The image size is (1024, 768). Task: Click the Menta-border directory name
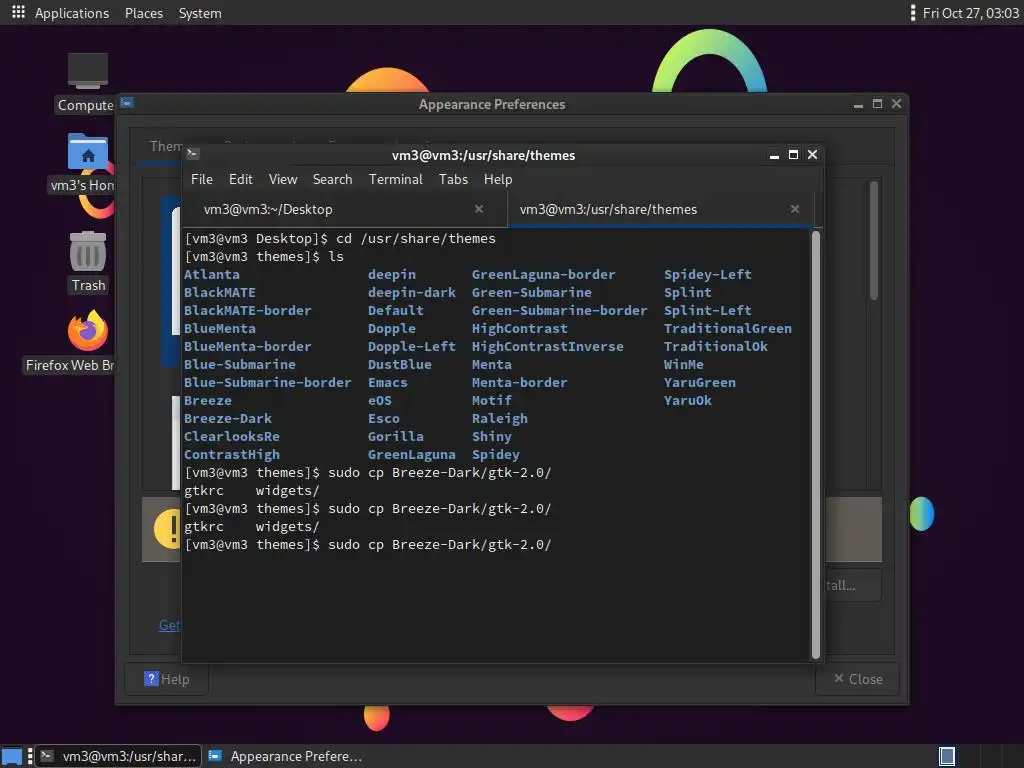tap(519, 383)
